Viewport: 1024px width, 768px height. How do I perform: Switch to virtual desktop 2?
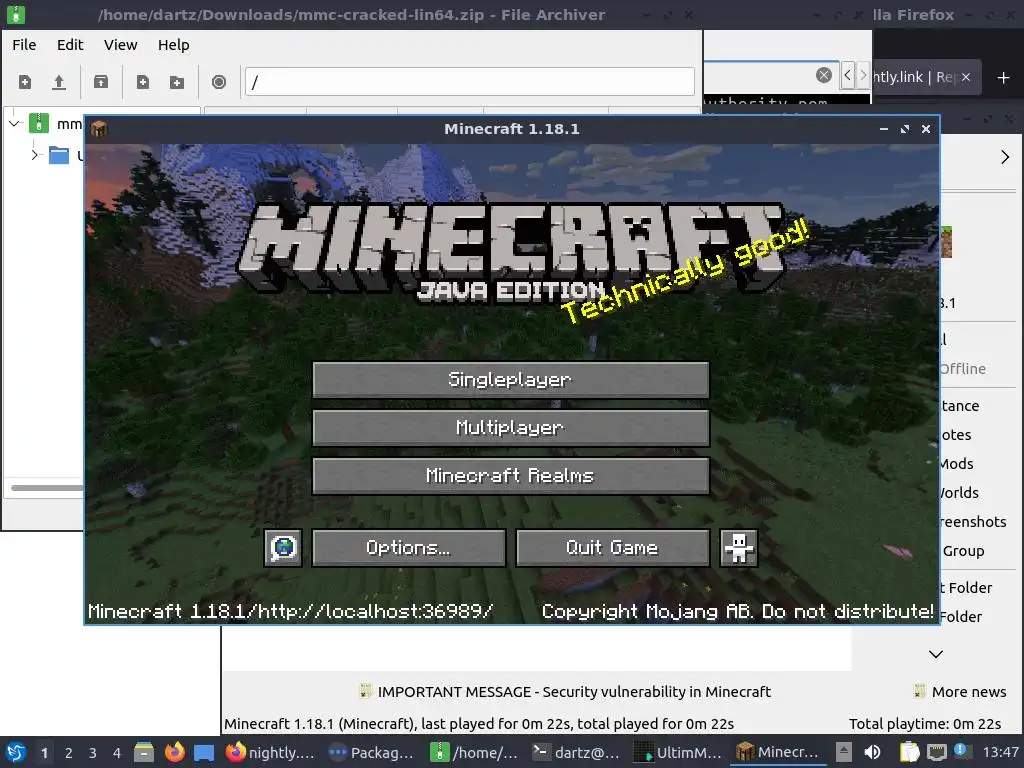[69, 752]
